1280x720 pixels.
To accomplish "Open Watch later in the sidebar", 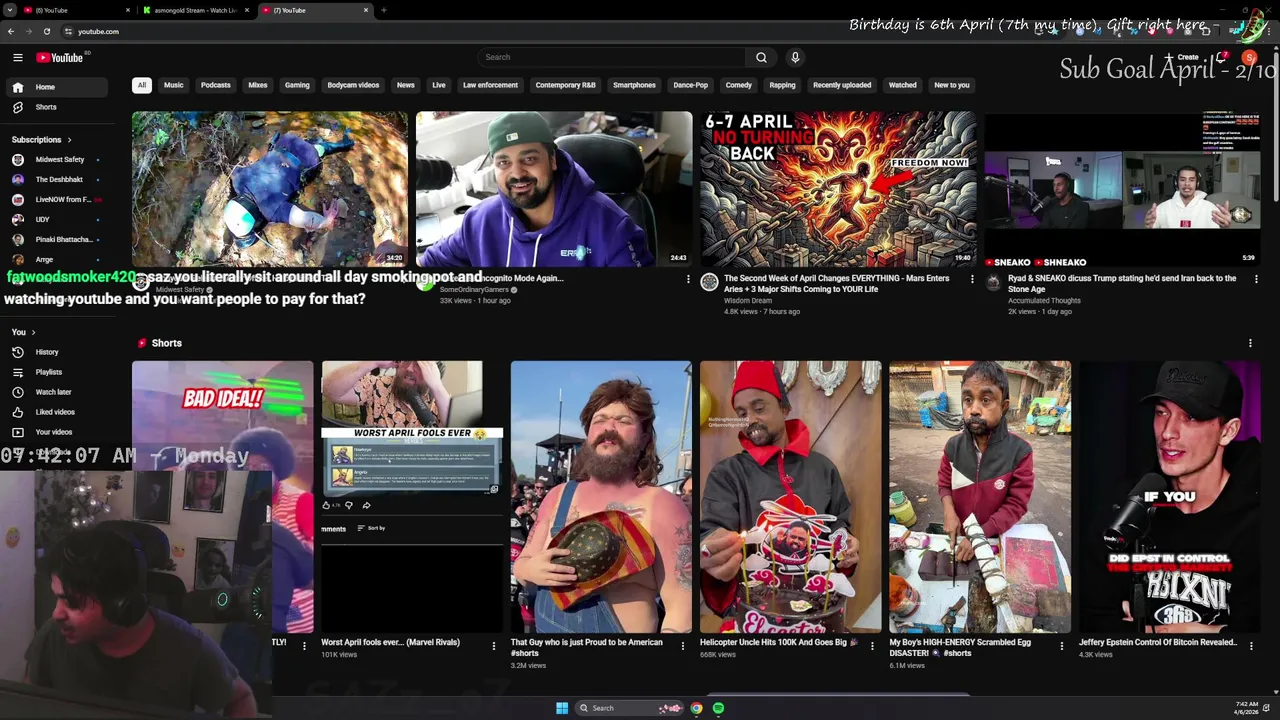I will pyautogui.click(x=56, y=392).
